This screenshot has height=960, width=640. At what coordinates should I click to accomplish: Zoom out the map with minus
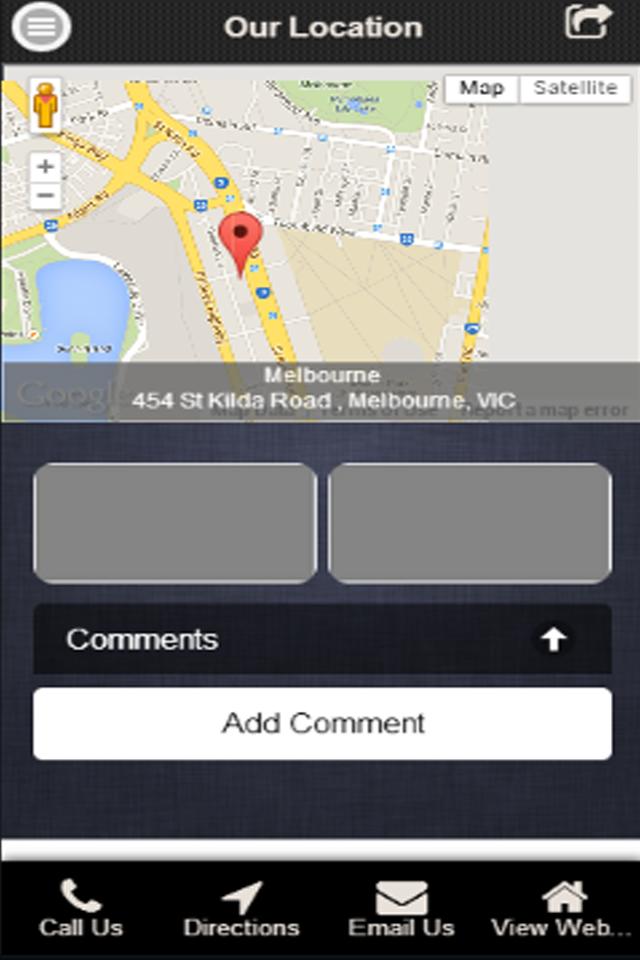pos(45,196)
